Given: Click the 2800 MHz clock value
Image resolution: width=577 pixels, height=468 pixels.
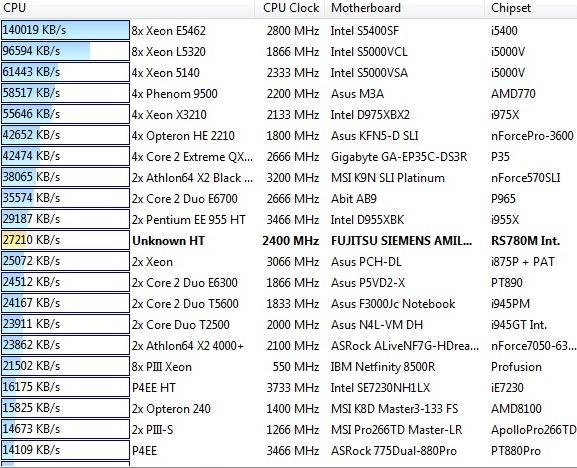Looking at the screenshot, I should click(293, 31).
